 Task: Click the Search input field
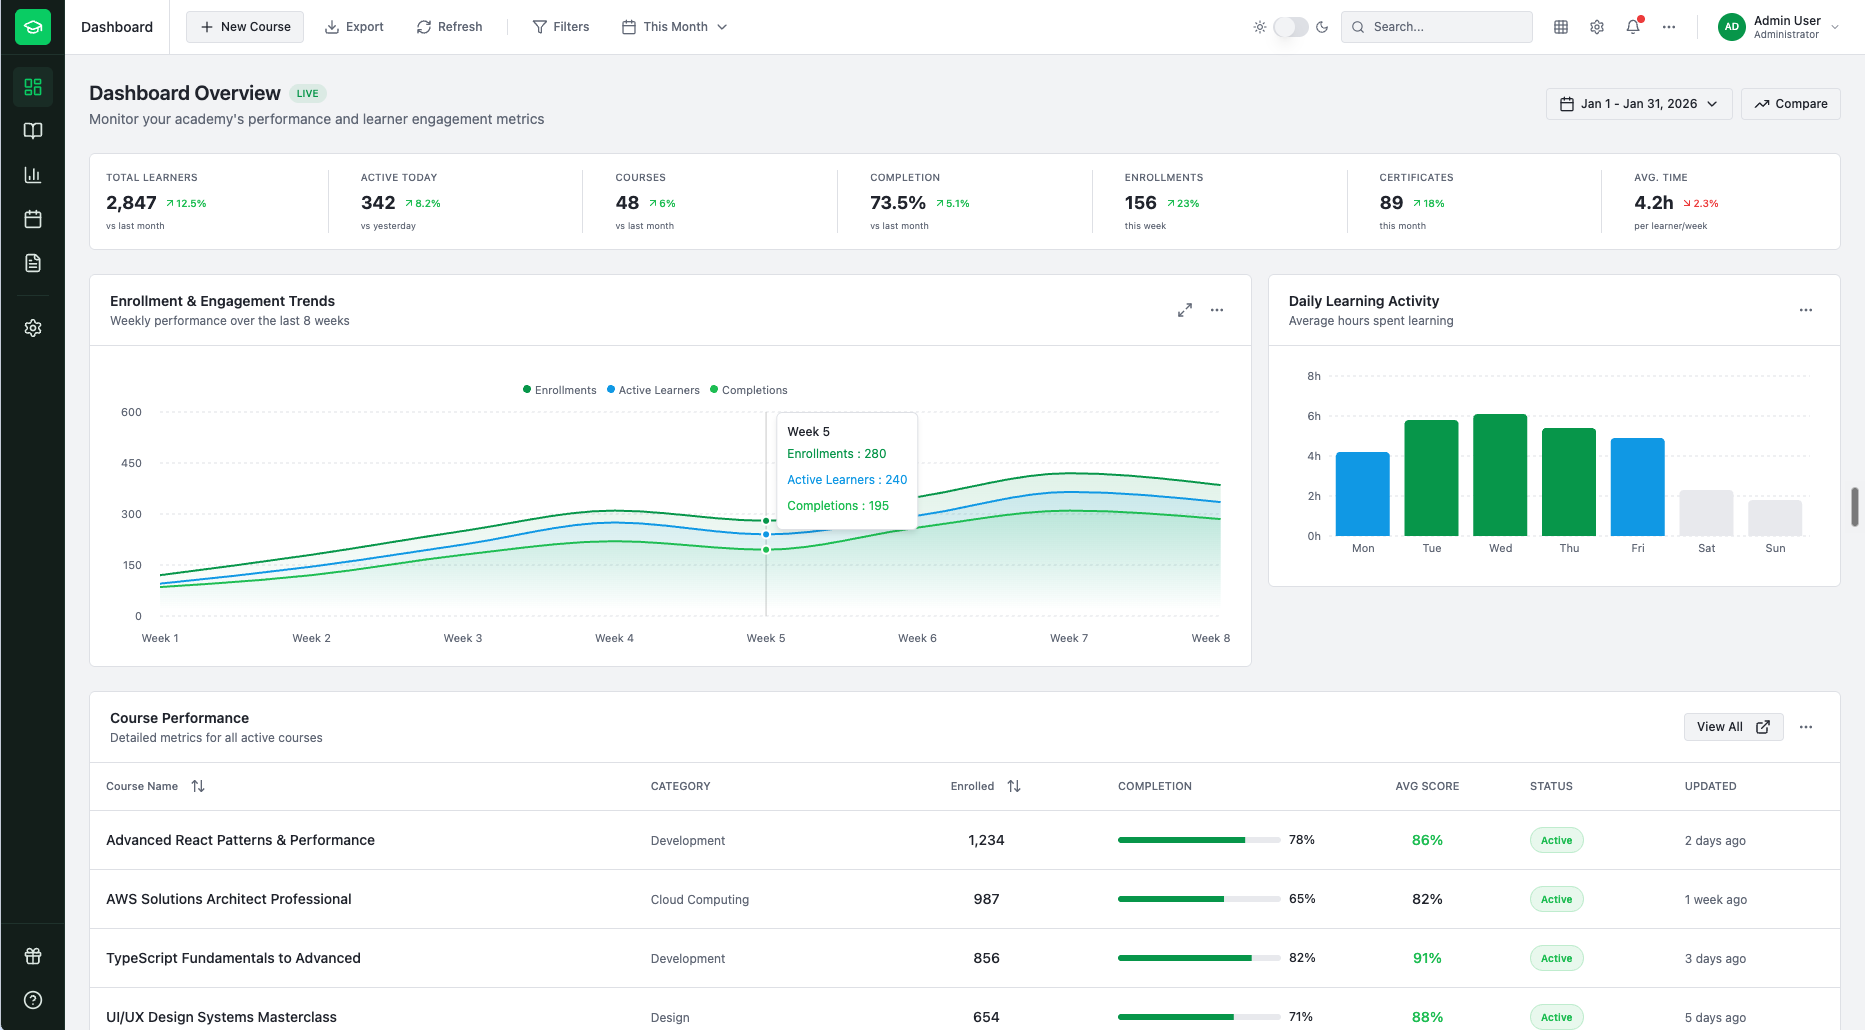[1437, 27]
